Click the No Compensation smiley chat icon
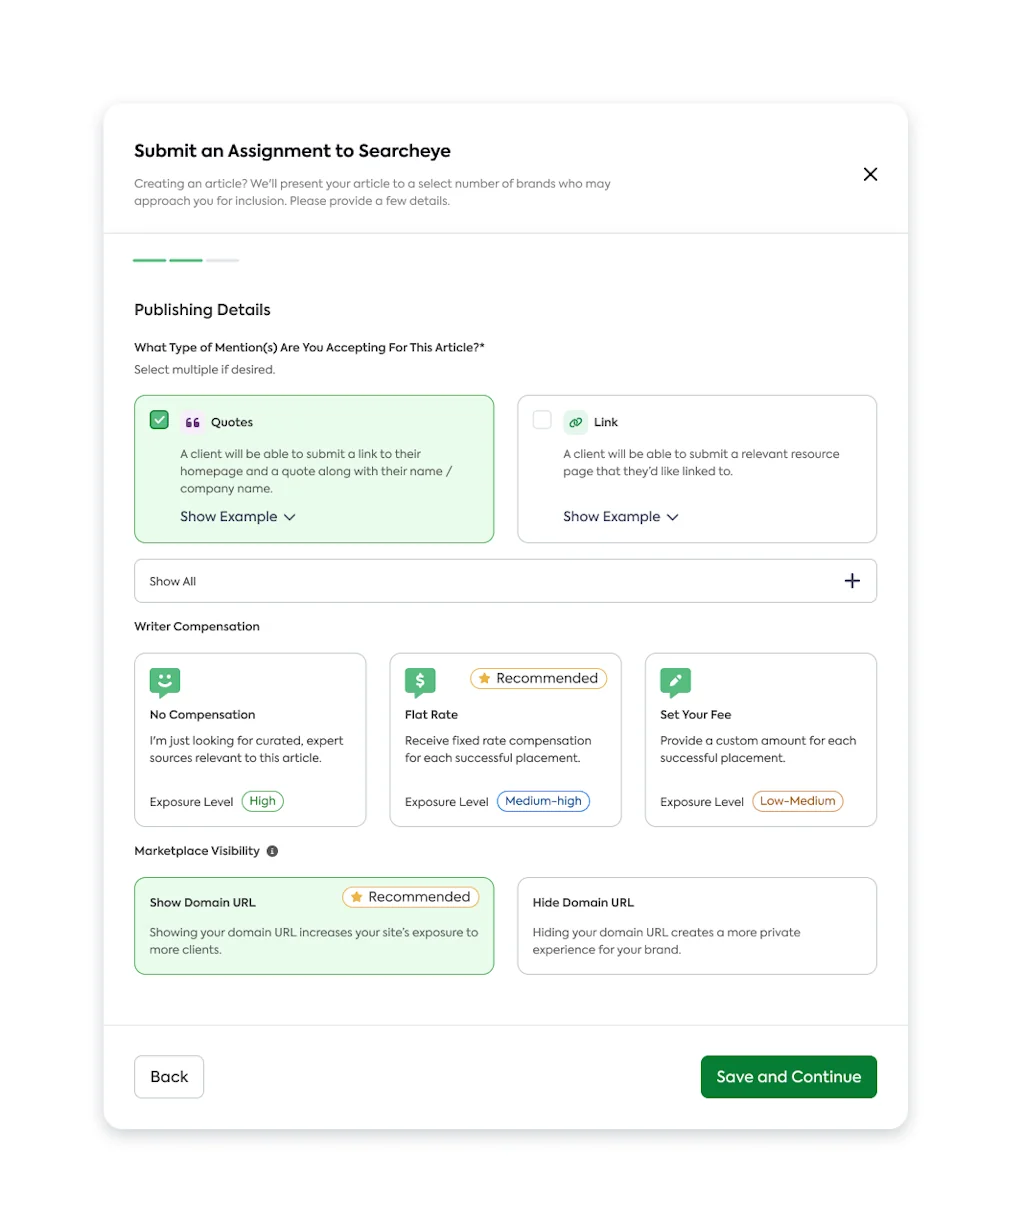Screen dimensions: 1024x1226 coord(165,682)
